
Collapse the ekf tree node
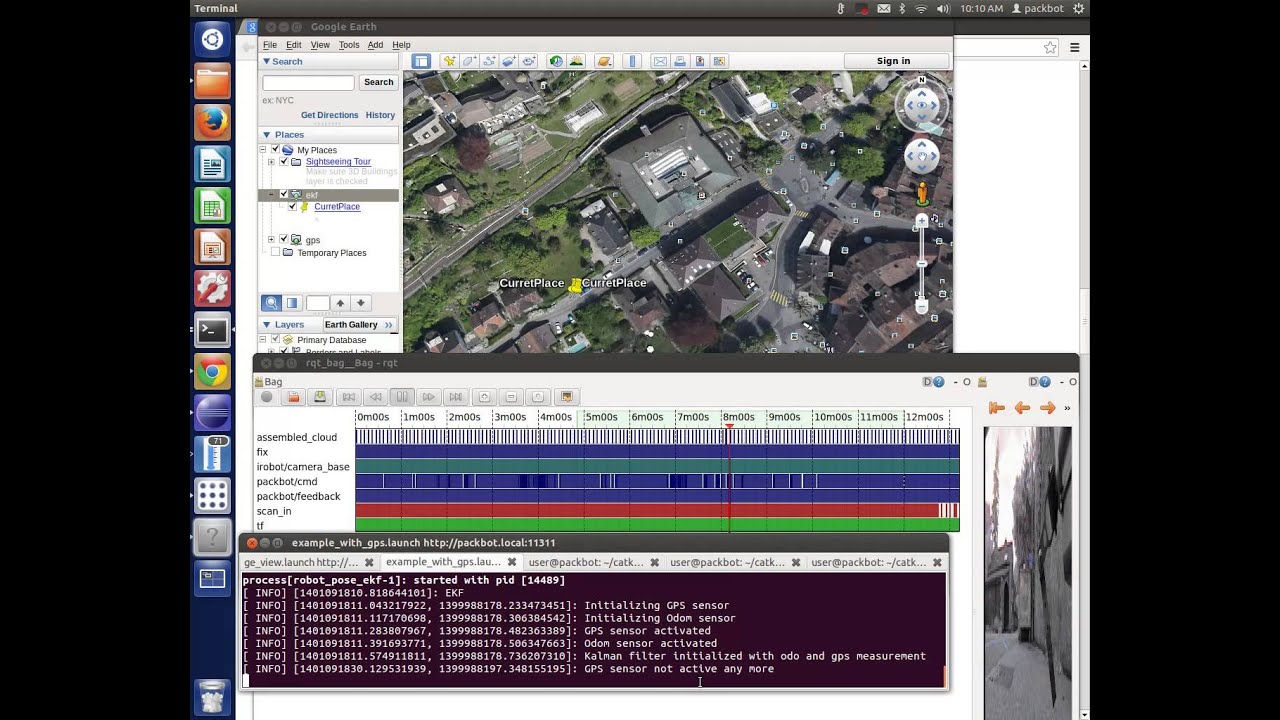[x=271, y=195]
